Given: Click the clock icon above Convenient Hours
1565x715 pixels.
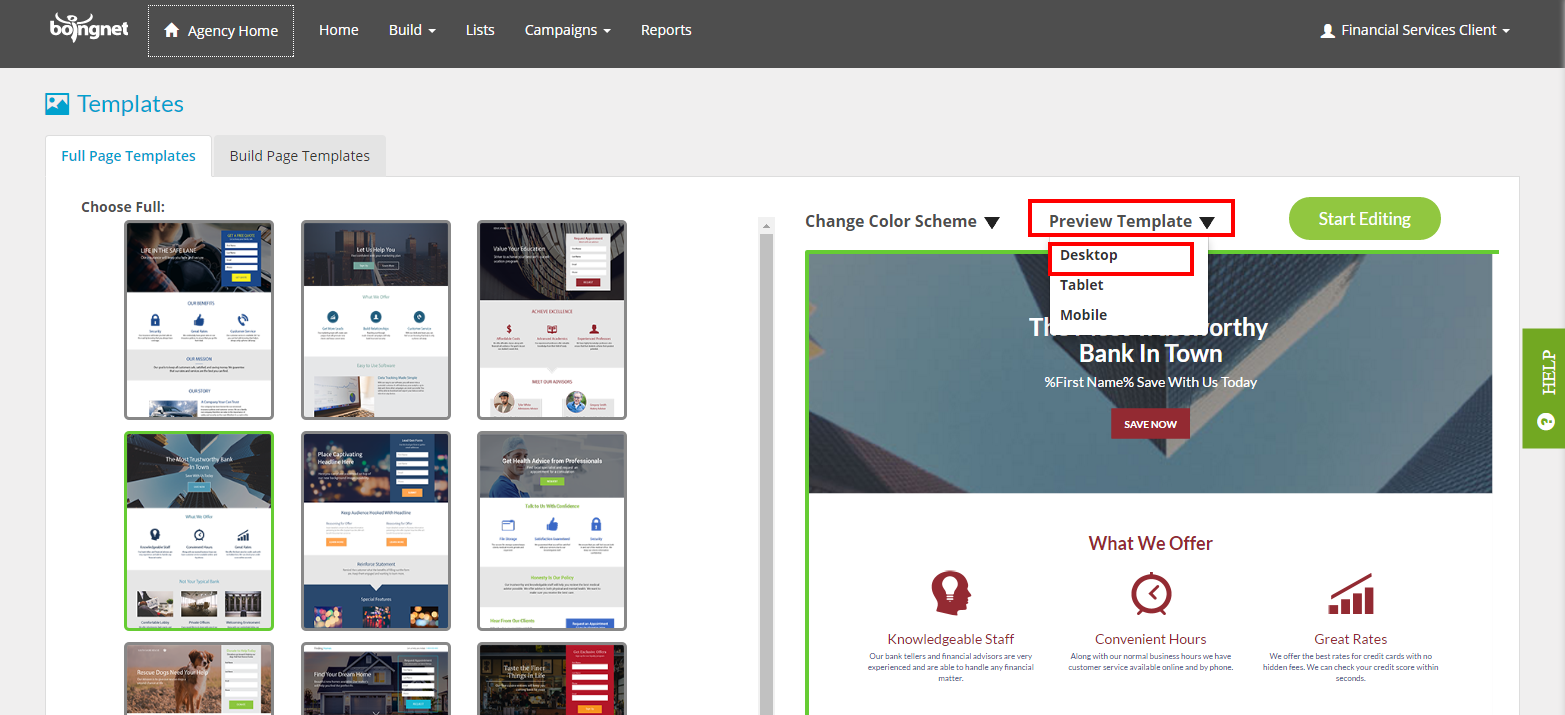Looking at the screenshot, I should coord(1151,594).
